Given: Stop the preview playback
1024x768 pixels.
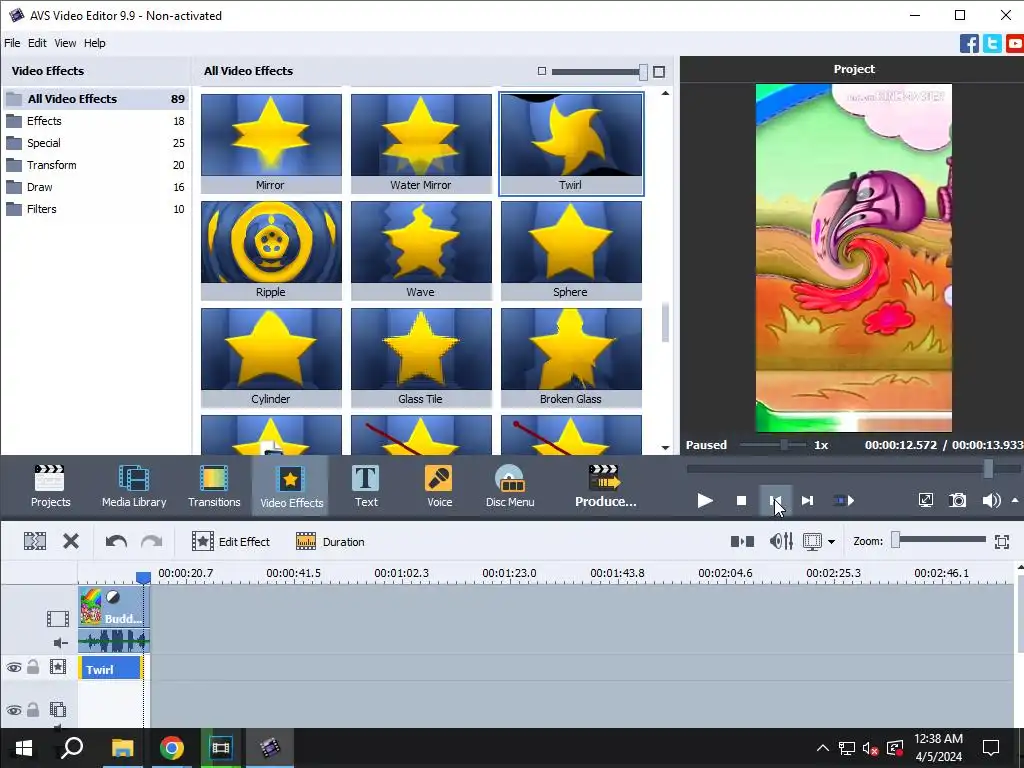Looking at the screenshot, I should (741, 501).
